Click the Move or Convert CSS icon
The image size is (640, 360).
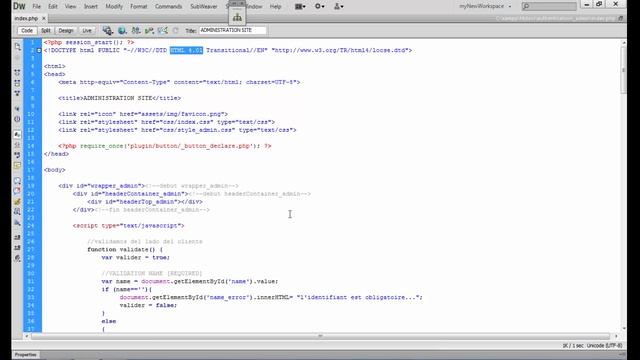click(17, 222)
